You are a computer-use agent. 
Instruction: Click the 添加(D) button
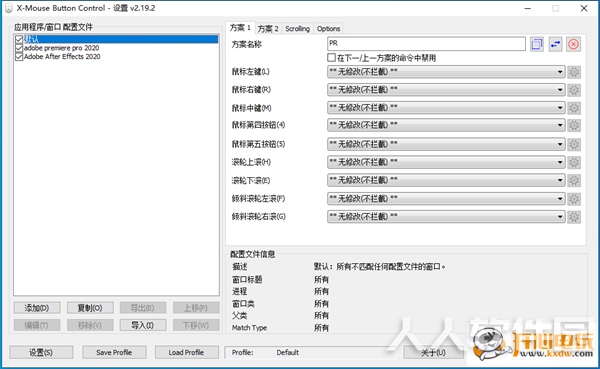(37, 308)
